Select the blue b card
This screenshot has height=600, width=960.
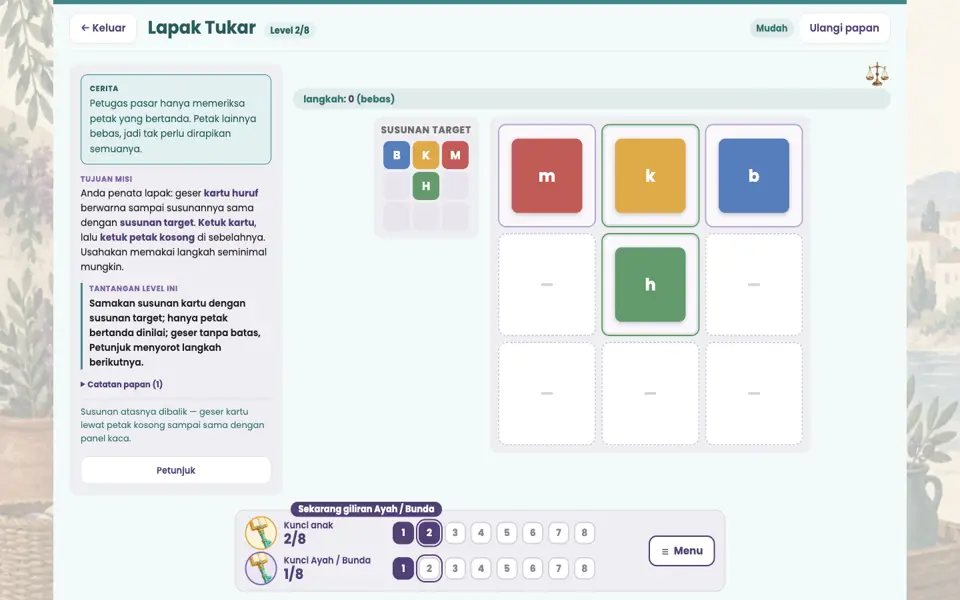click(x=754, y=176)
